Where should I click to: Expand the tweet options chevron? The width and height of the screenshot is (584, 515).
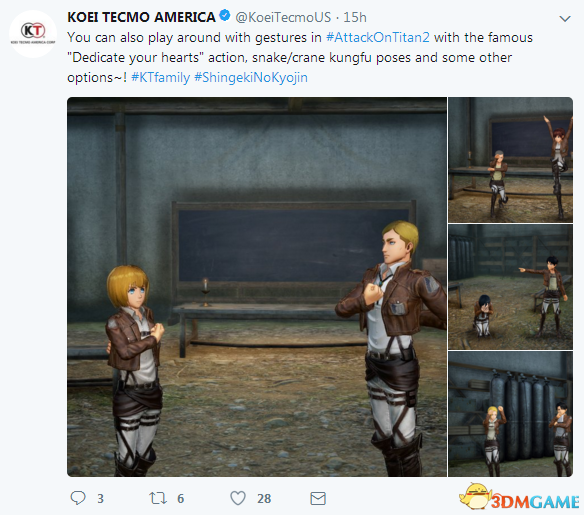pyautogui.click(x=565, y=19)
